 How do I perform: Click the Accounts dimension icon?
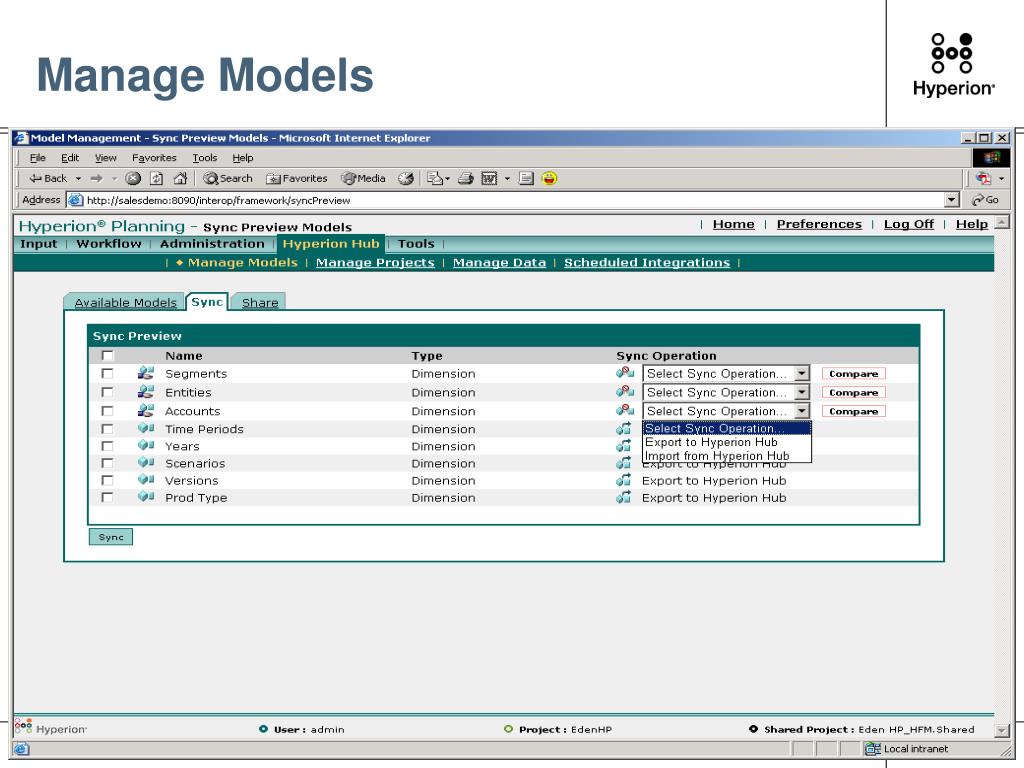146,410
